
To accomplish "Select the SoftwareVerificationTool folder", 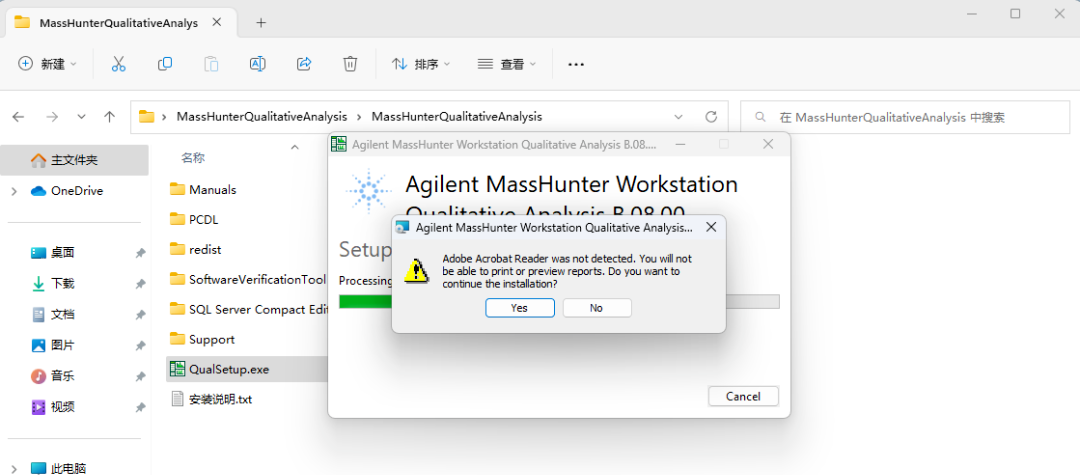I will (247, 279).
